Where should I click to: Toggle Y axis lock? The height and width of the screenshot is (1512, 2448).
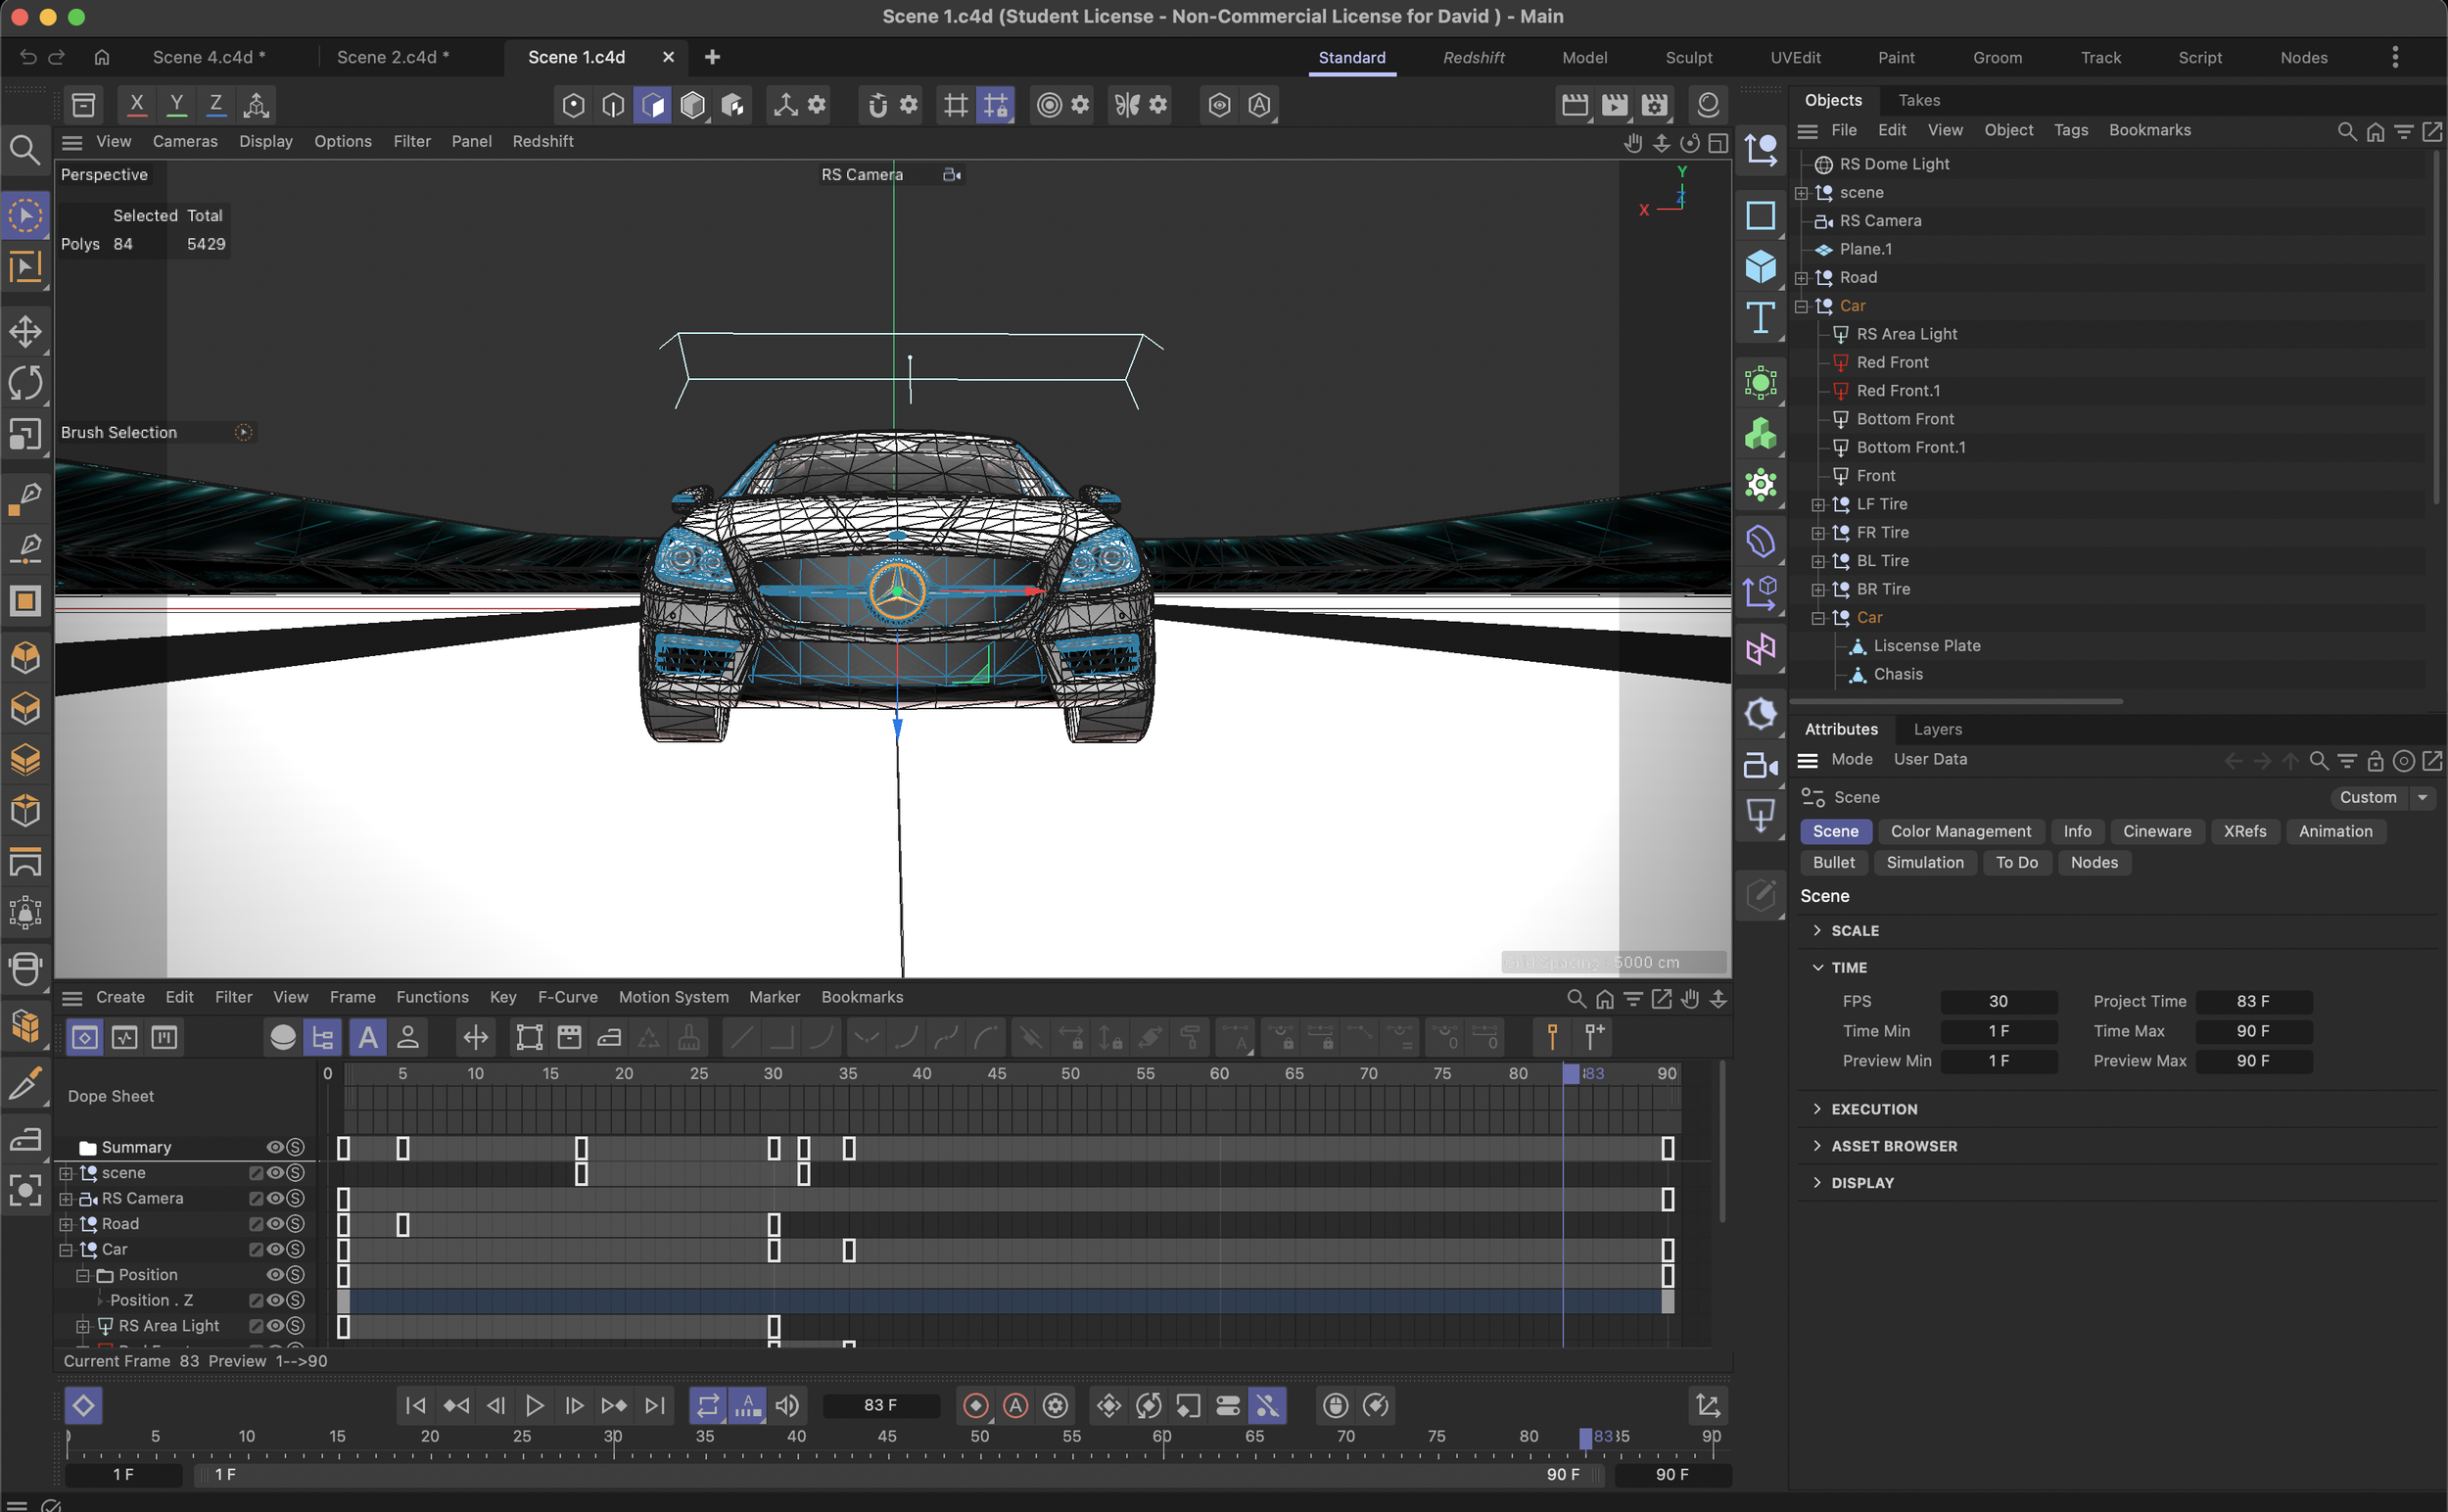(x=176, y=104)
